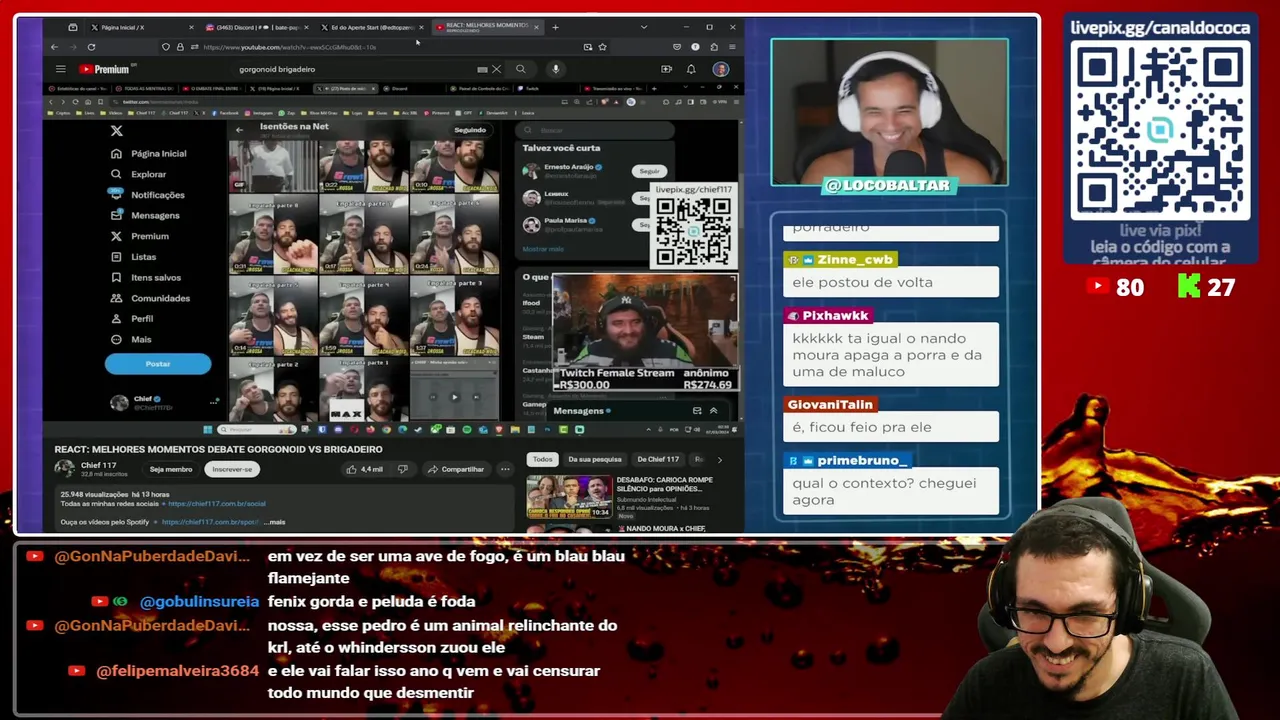
Task: Click the X logo in the Twitter sidebar
Action: tap(117, 131)
